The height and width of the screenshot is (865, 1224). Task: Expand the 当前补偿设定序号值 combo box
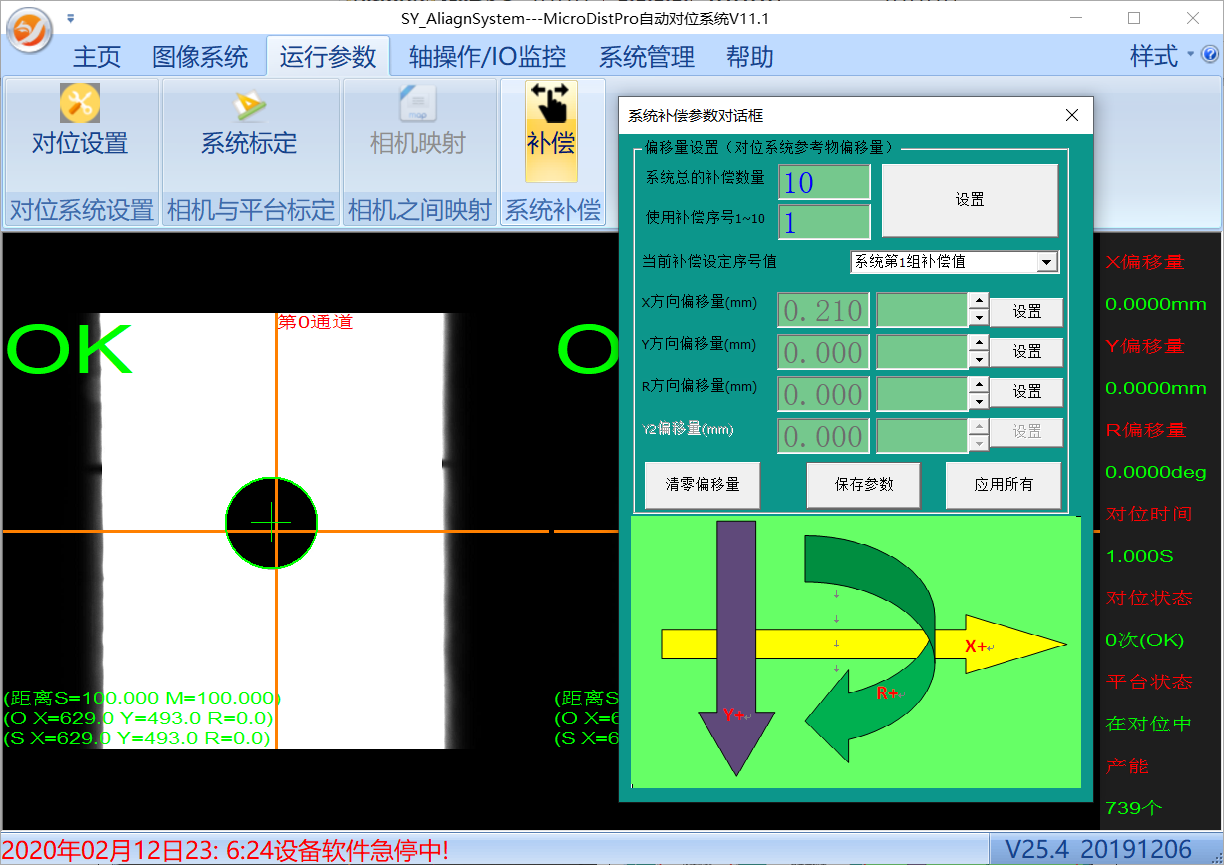[1047, 262]
